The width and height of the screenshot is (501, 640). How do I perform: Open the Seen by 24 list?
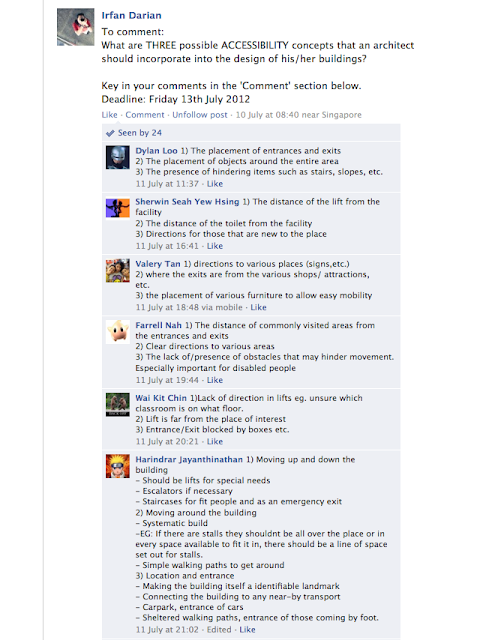(x=140, y=133)
